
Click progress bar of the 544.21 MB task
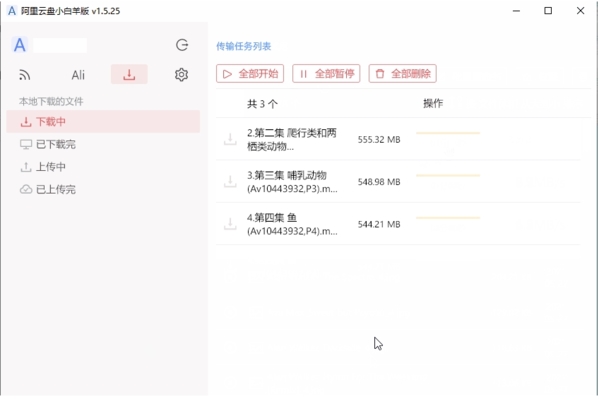point(448,218)
